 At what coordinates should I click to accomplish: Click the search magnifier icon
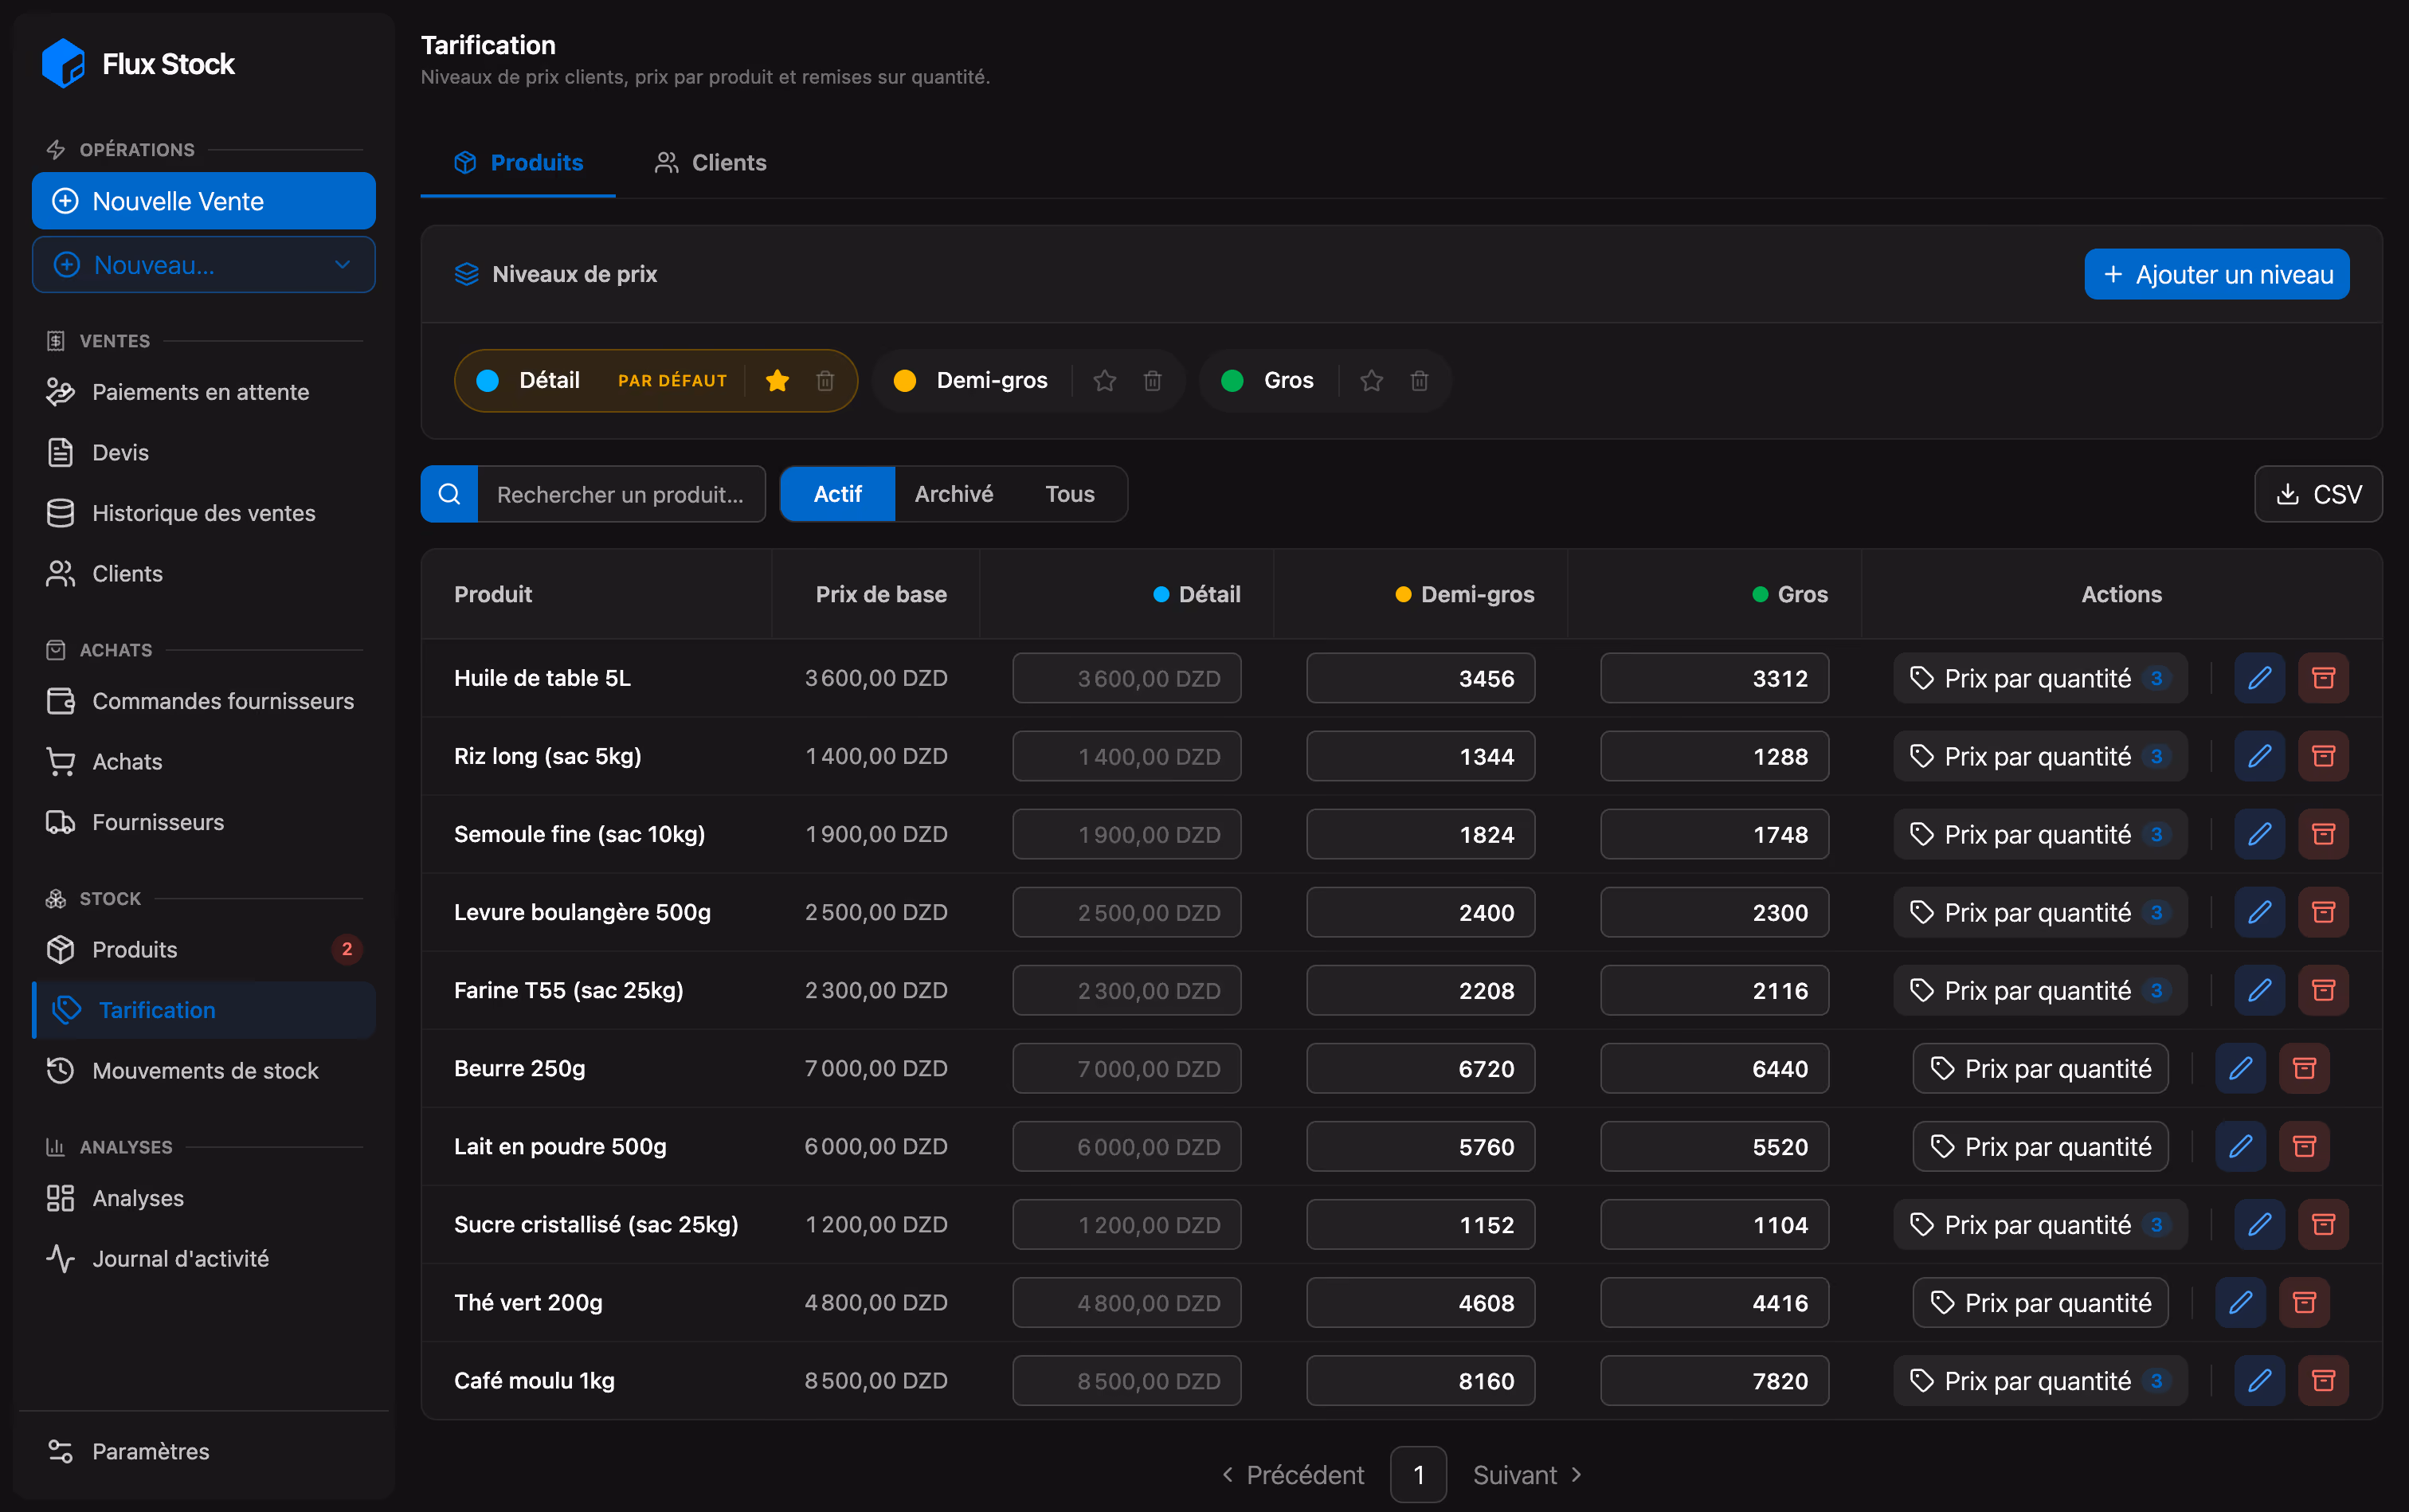(449, 494)
